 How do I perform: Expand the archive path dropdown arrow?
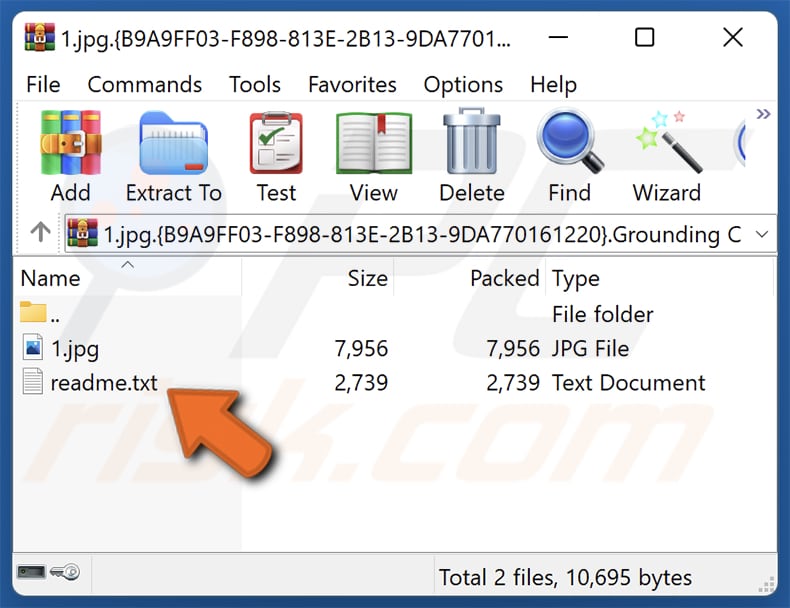tap(762, 234)
